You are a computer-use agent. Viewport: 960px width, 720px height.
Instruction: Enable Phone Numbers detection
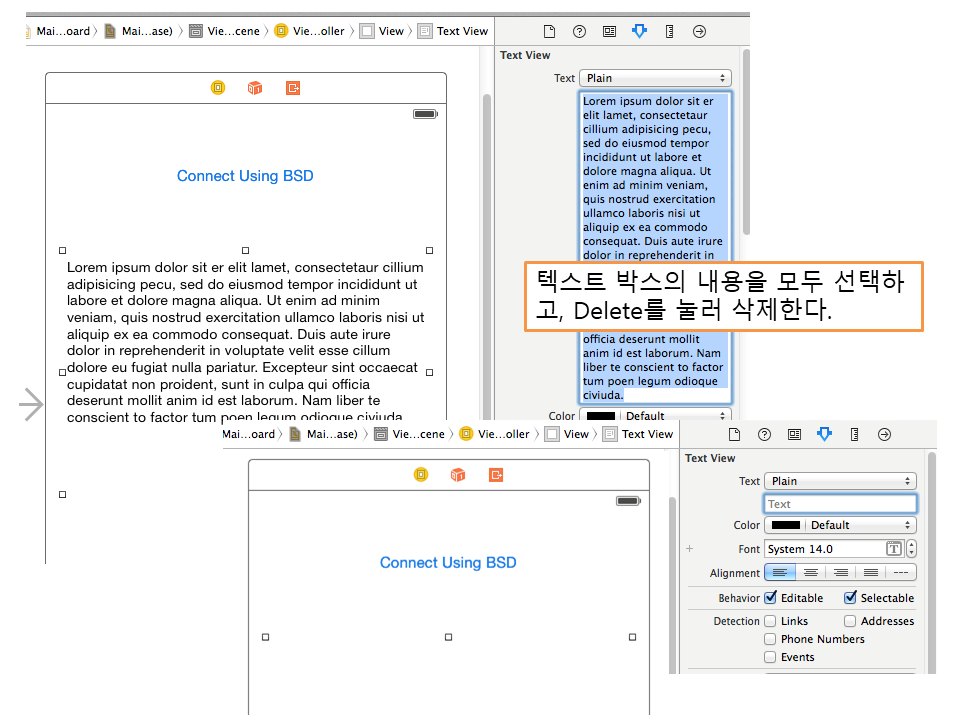coord(770,639)
